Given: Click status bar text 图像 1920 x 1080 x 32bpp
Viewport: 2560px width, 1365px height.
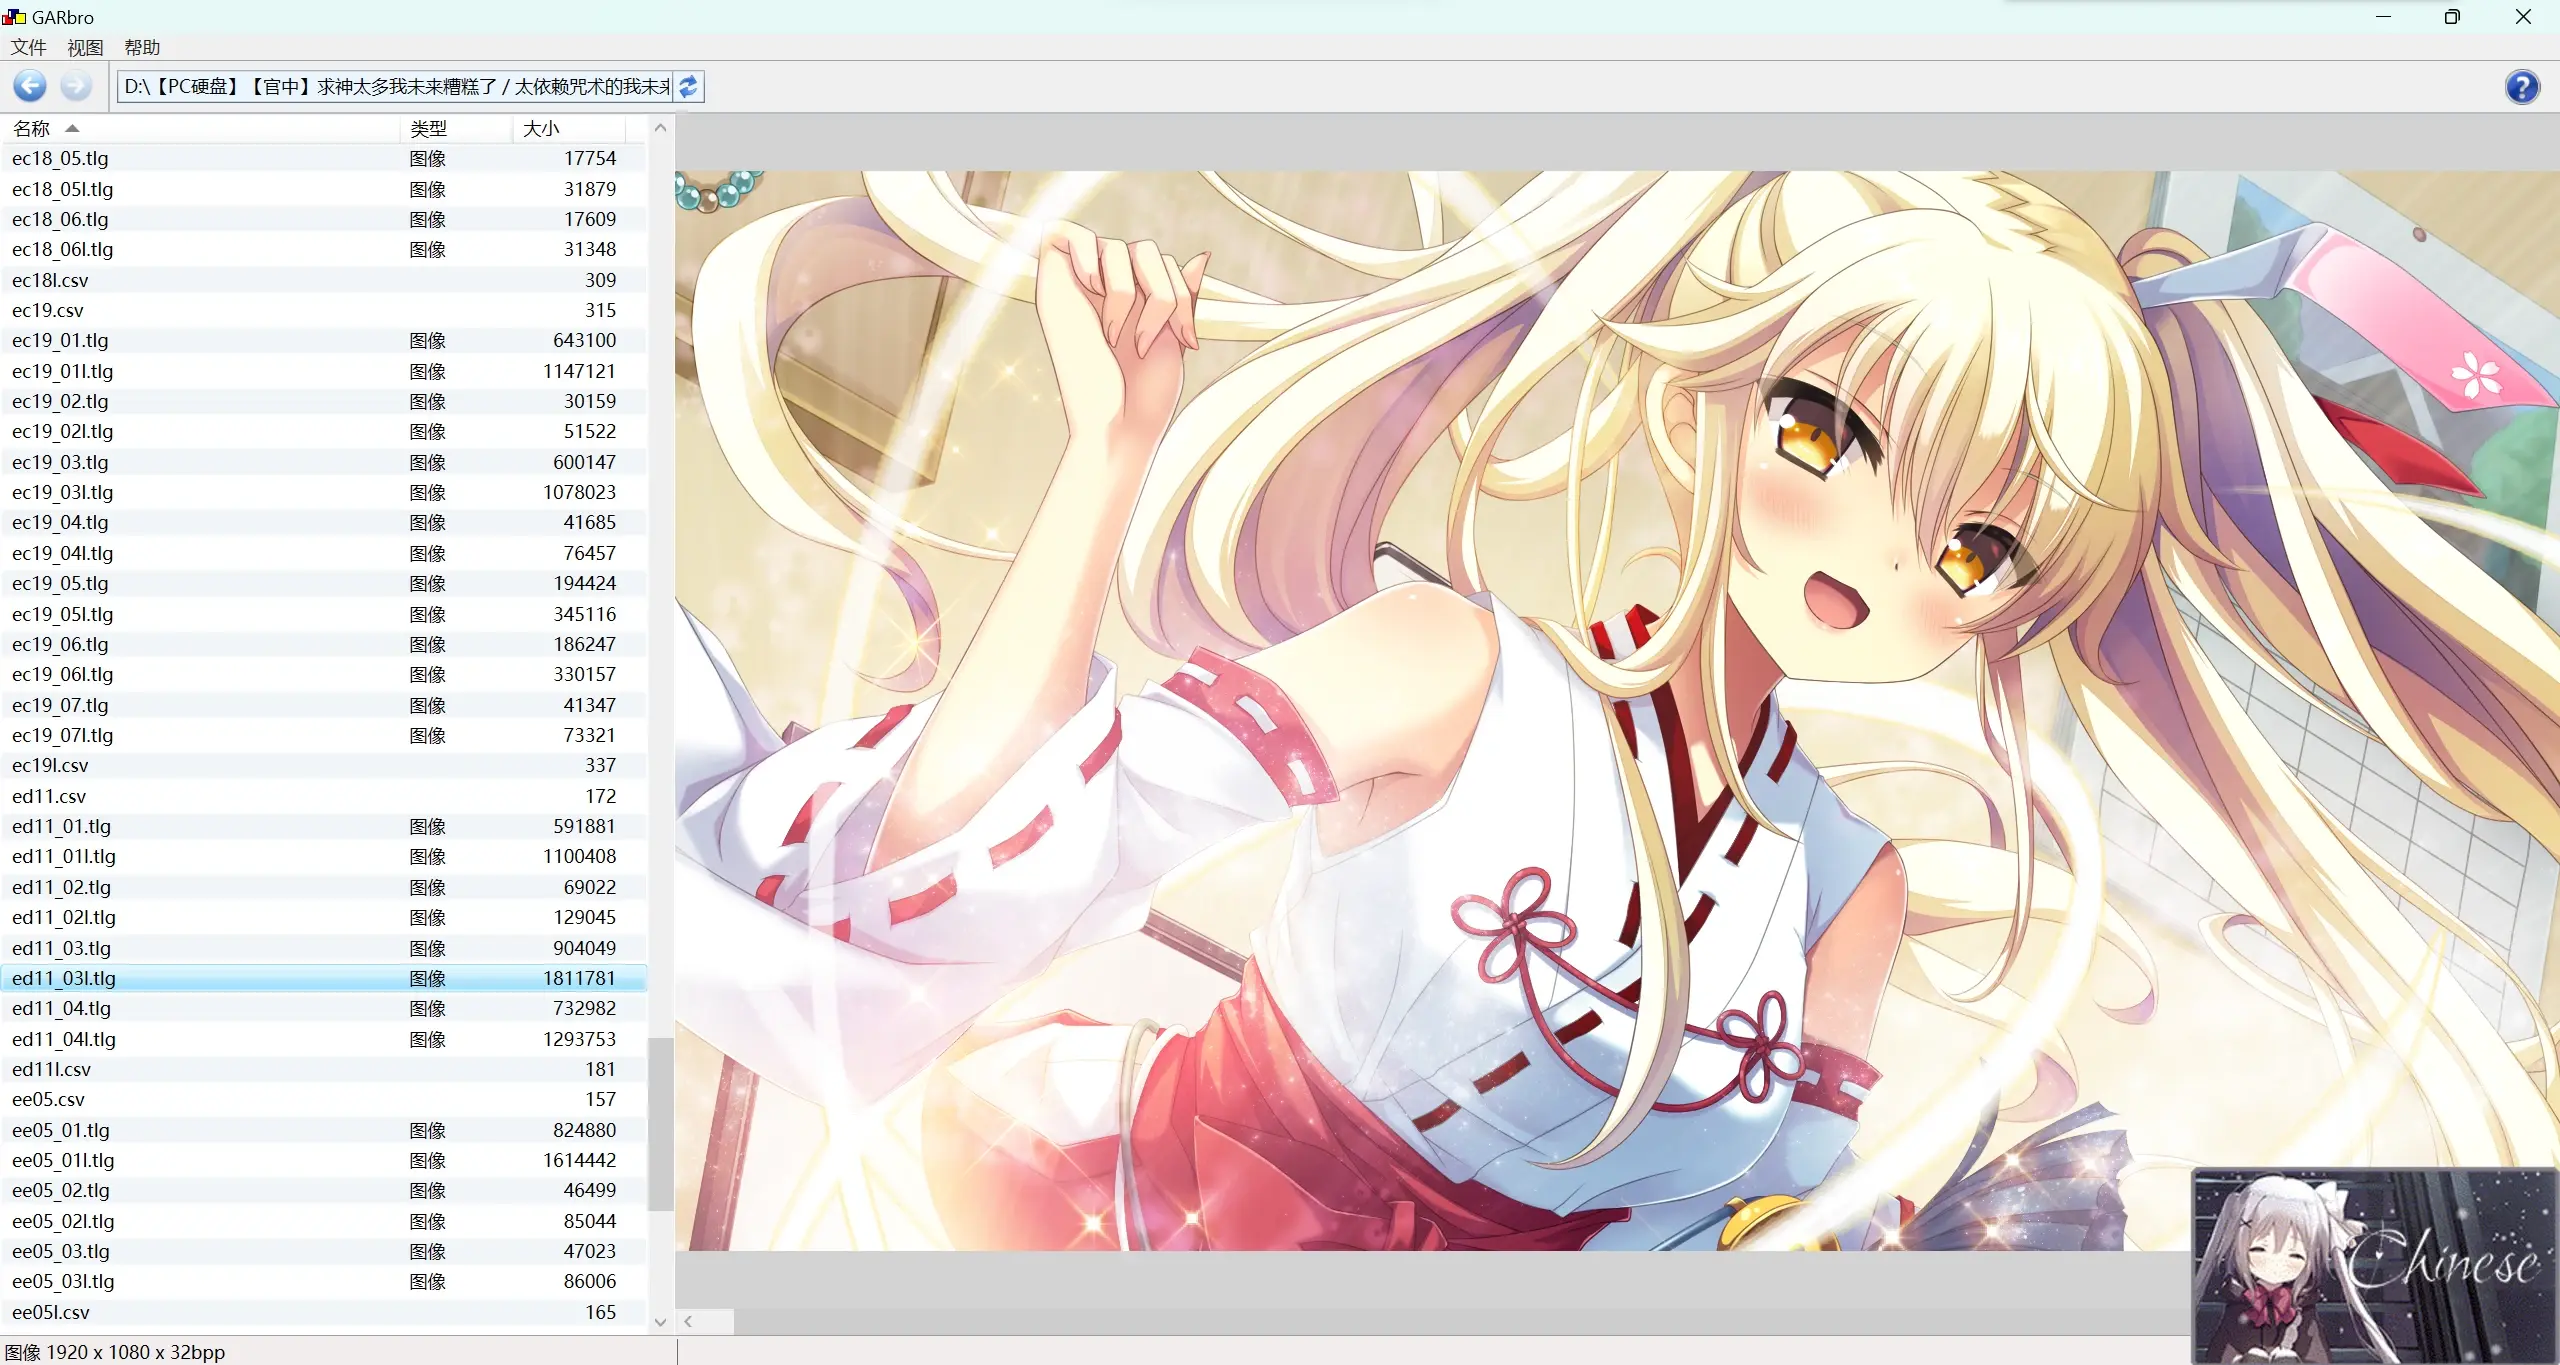Looking at the screenshot, I should click(115, 1352).
